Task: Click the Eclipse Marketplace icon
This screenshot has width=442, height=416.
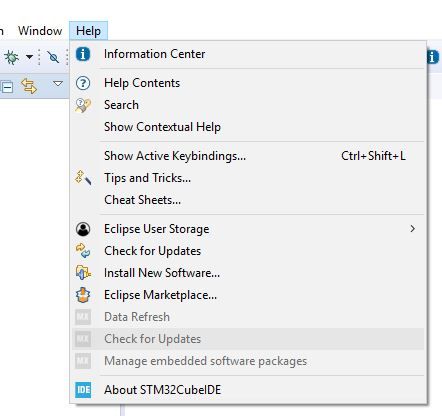Action: point(83,295)
